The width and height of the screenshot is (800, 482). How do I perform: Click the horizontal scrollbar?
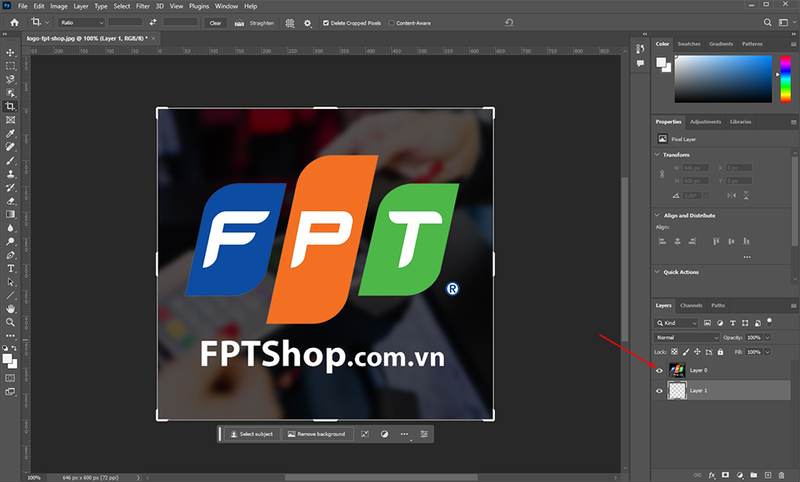point(382,478)
